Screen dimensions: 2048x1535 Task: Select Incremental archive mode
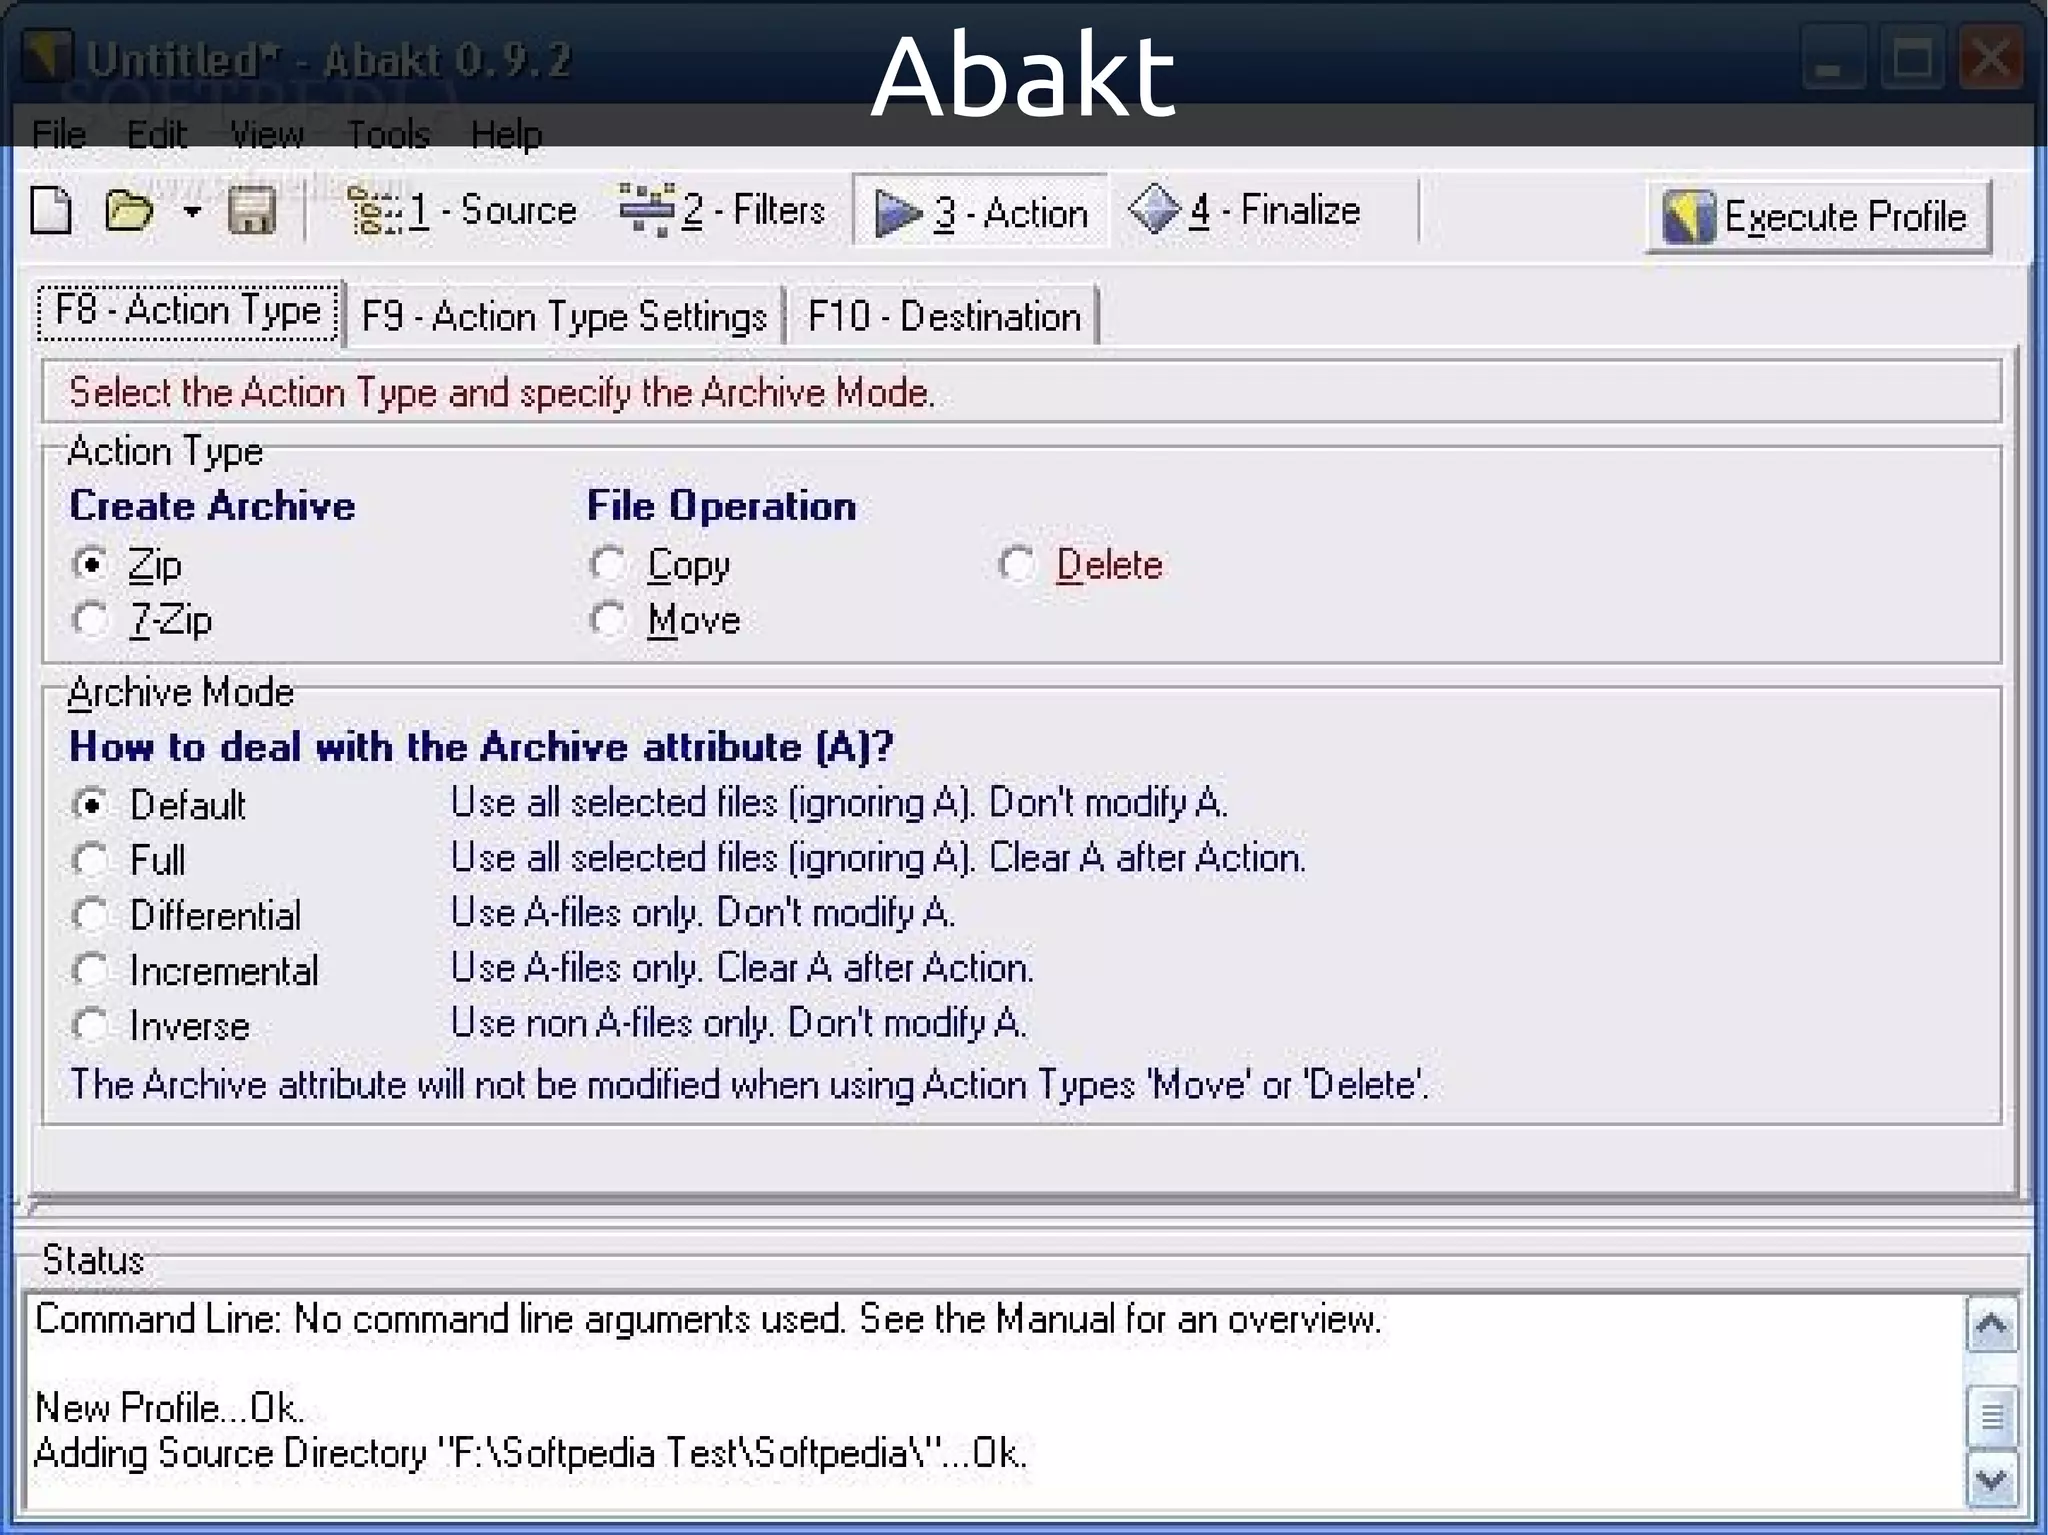(91, 969)
